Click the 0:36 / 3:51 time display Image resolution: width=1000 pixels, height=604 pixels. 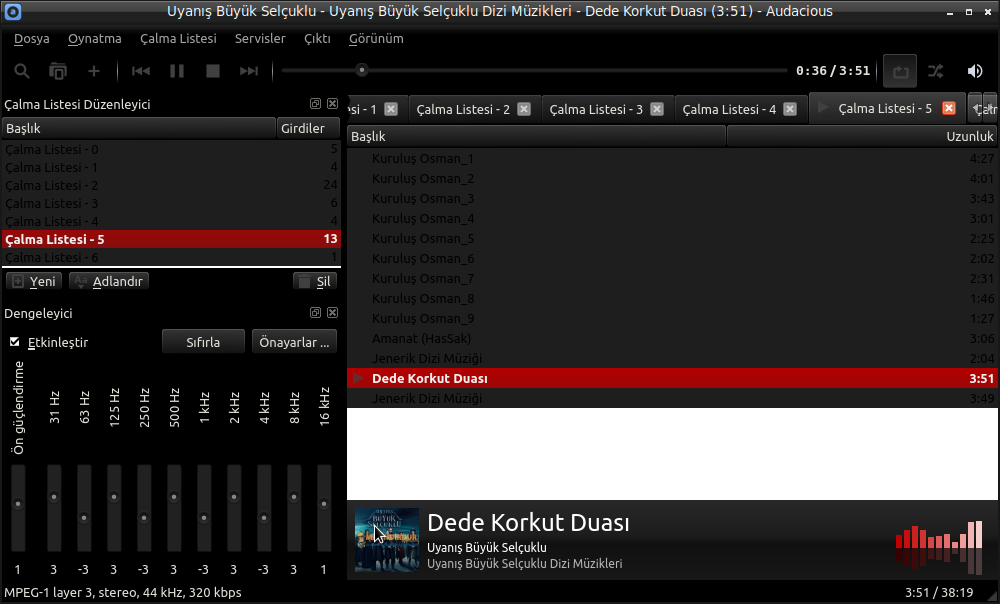coord(833,71)
